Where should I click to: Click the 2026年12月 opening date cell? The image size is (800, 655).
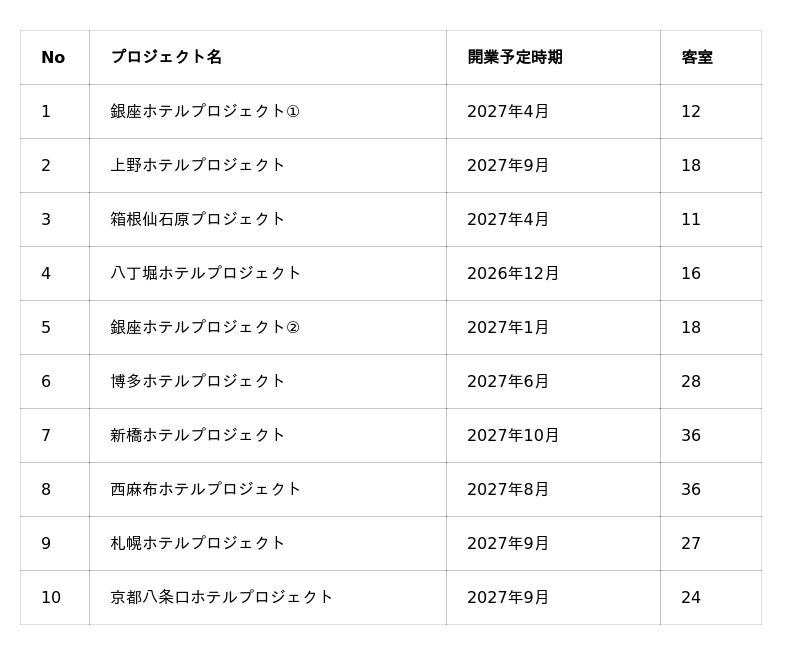(513, 273)
